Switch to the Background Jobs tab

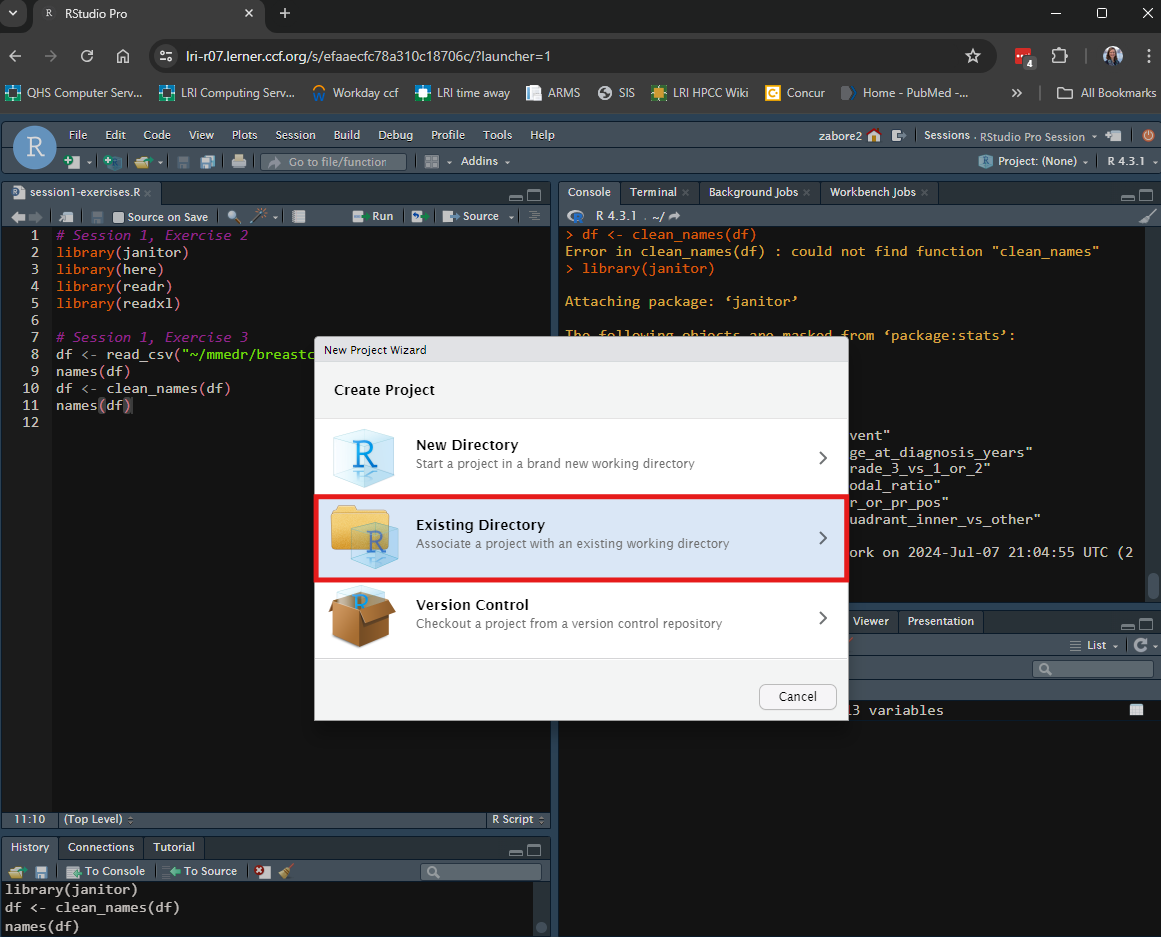click(753, 192)
